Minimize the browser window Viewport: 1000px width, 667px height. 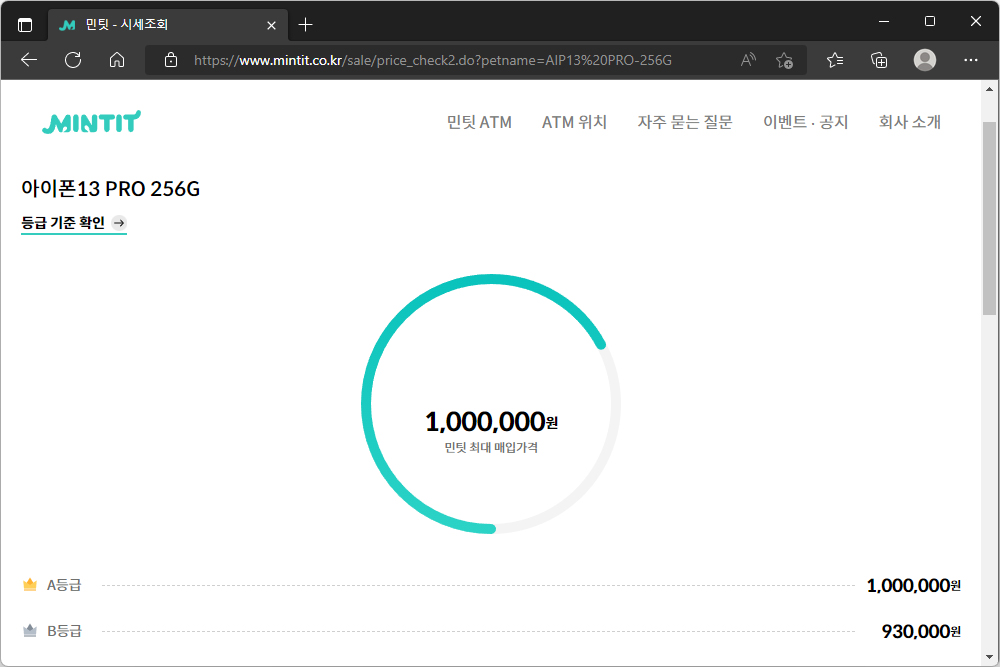[x=884, y=21]
